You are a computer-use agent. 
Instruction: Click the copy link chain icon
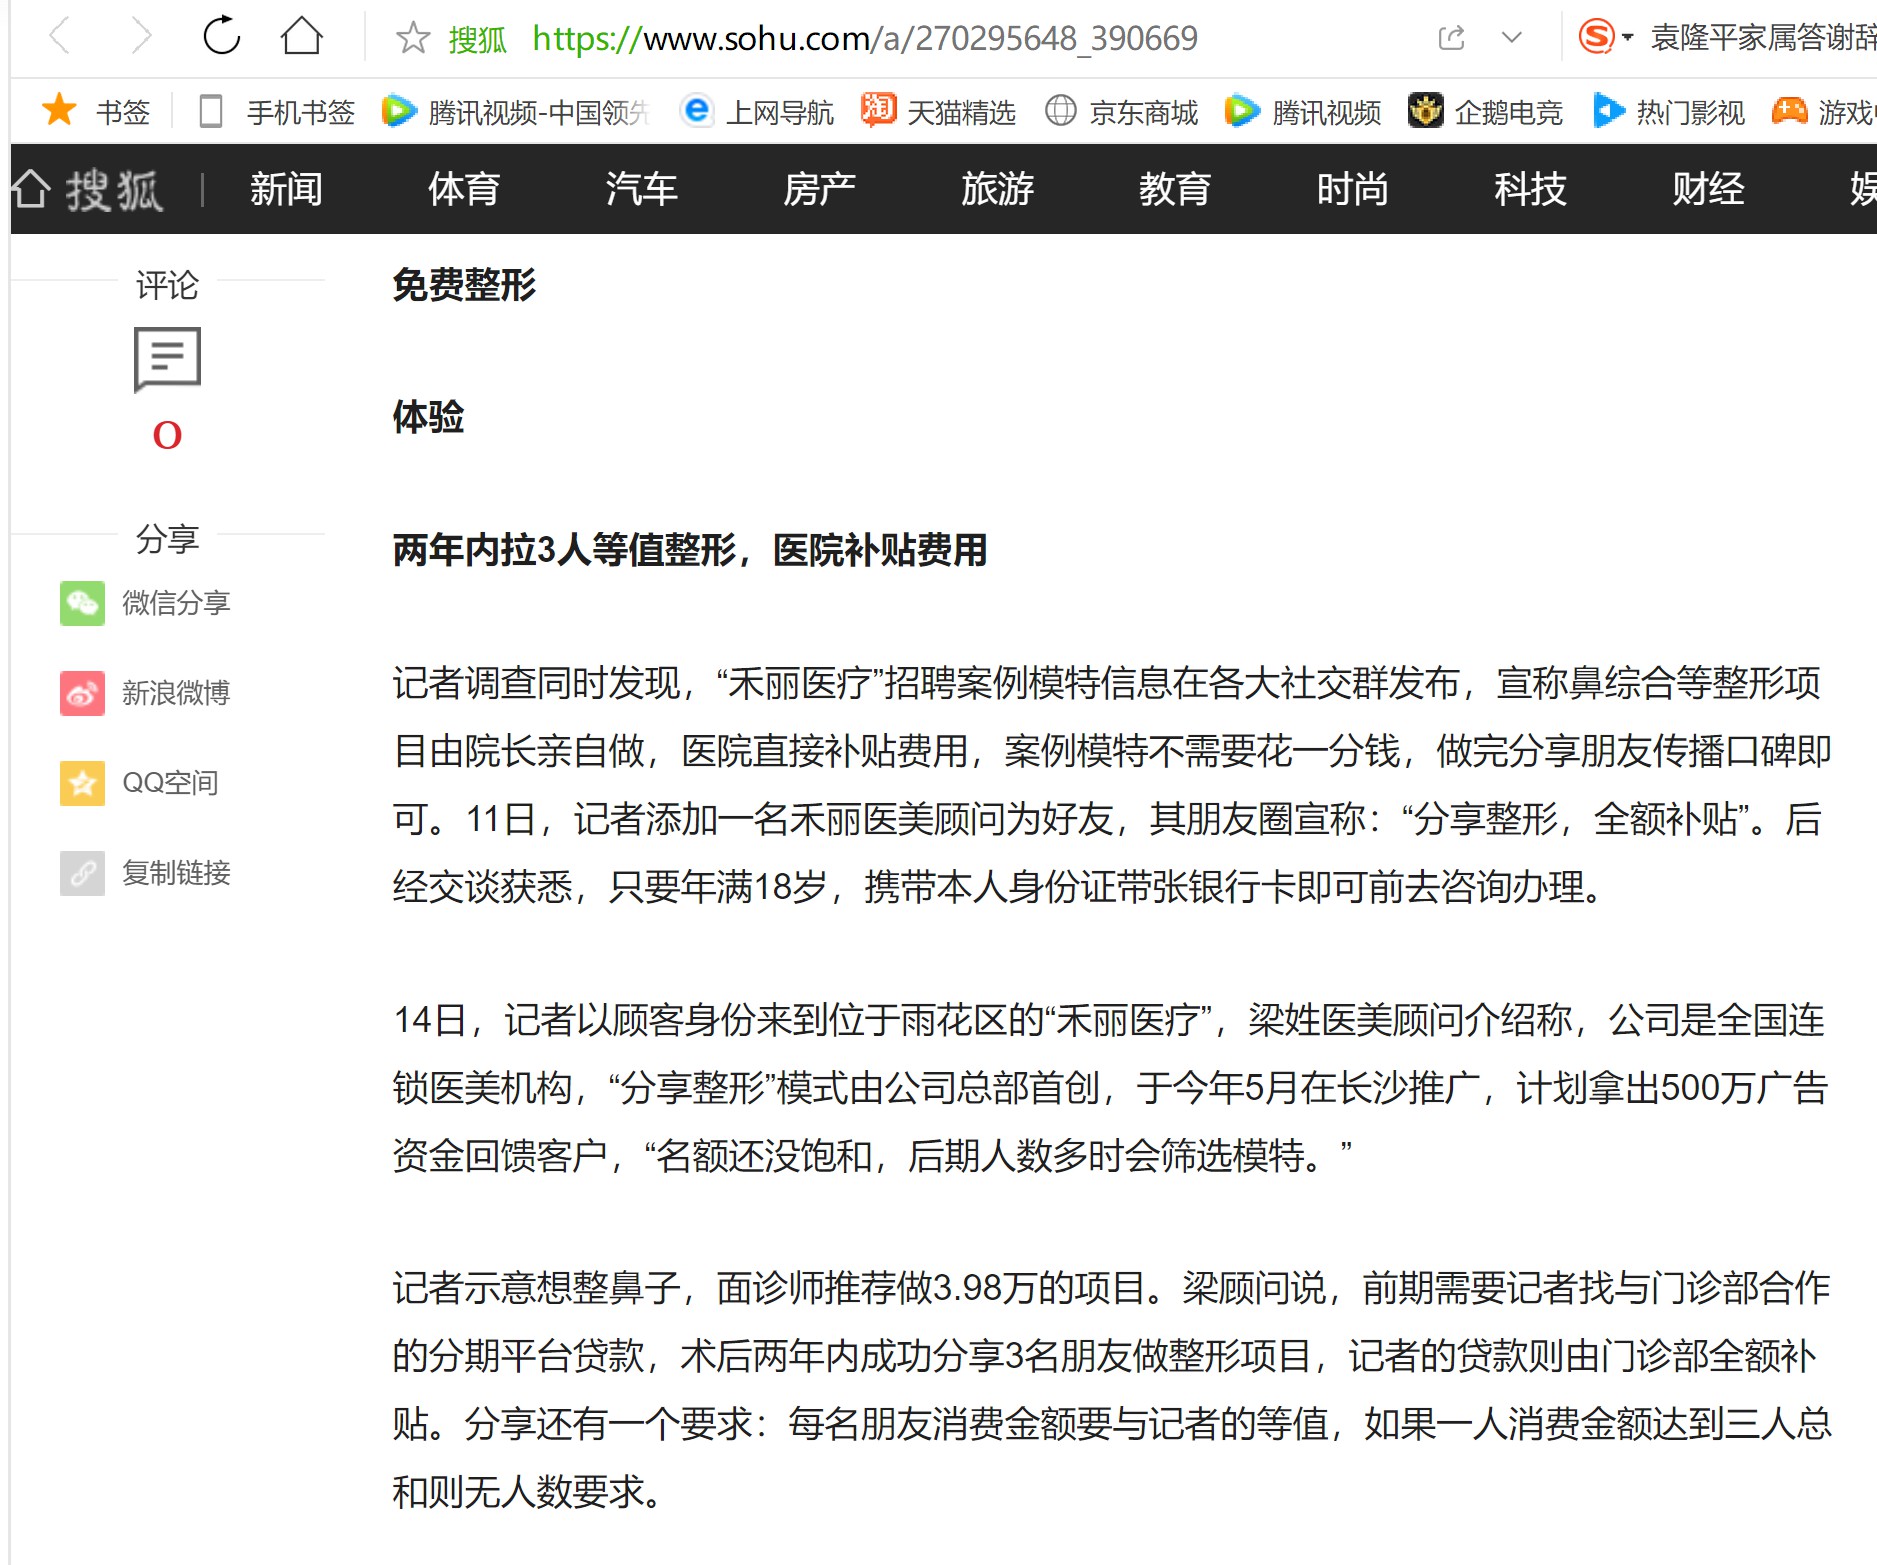point(82,873)
